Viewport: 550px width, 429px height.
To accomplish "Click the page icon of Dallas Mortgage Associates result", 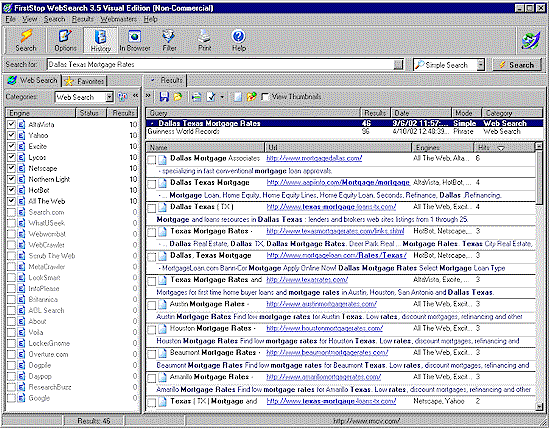I will click(x=162, y=160).
